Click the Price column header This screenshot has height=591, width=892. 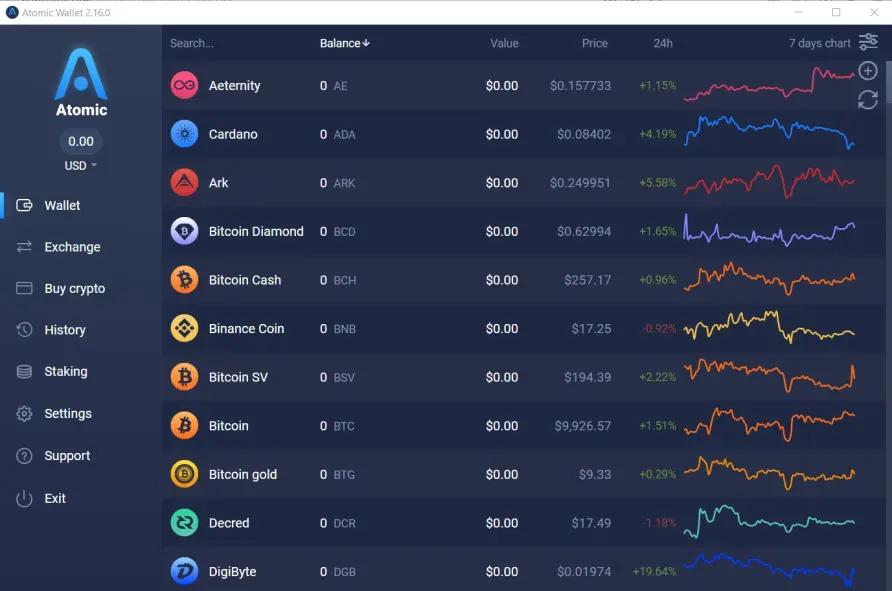(594, 43)
